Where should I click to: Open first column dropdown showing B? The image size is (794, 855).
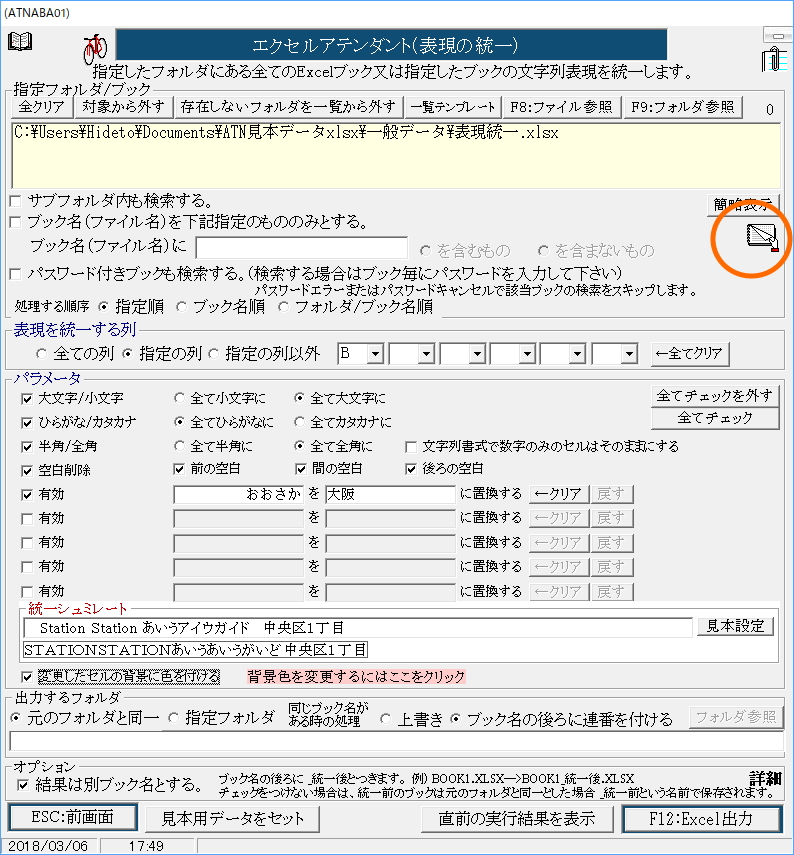click(x=375, y=354)
